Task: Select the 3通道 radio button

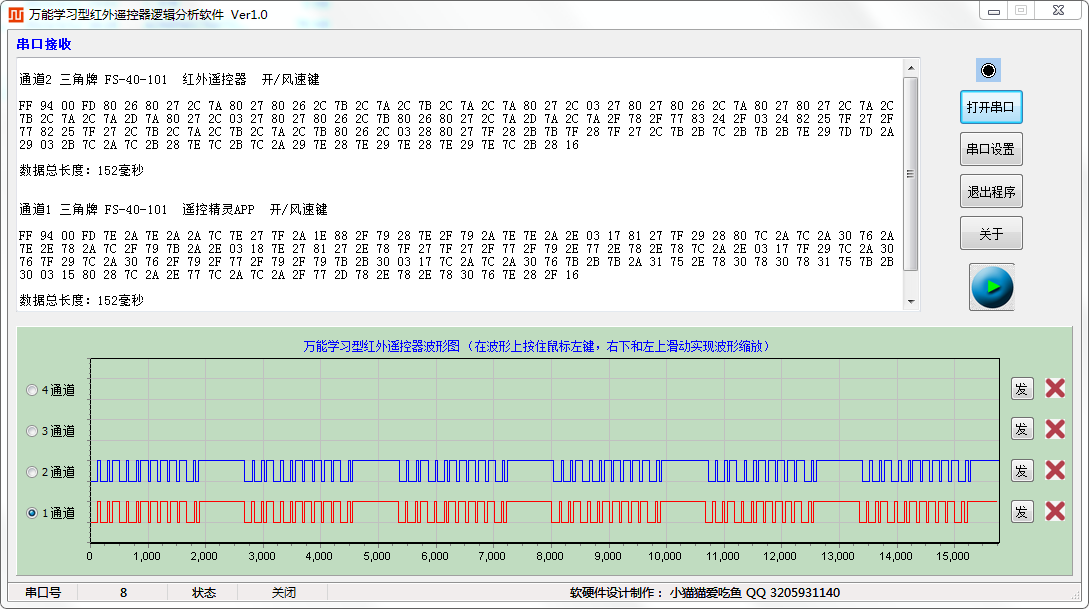Action: tap(32, 431)
